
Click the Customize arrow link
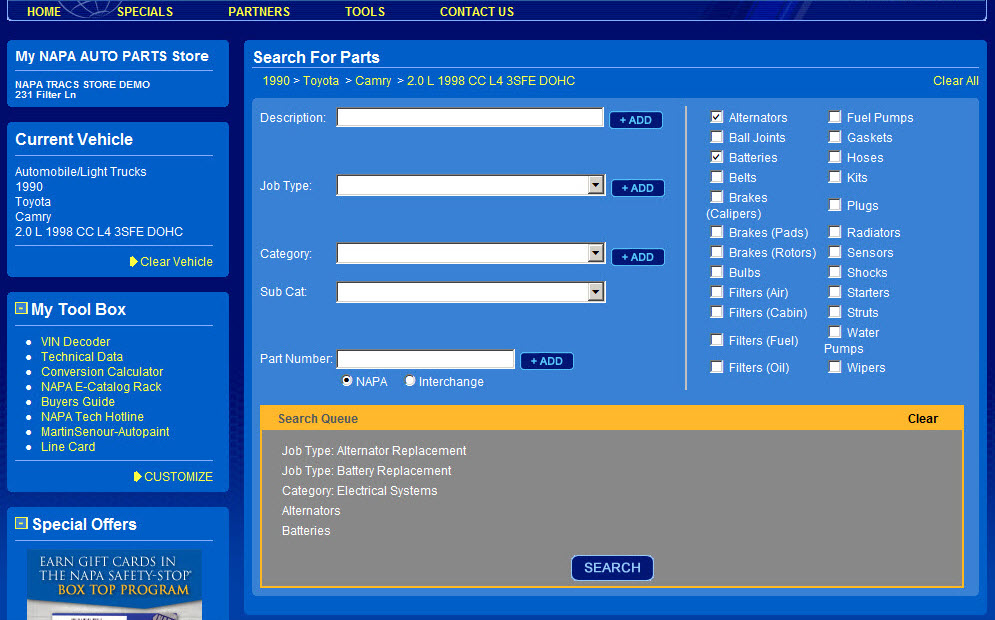pyautogui.click(x=173, y=477)
